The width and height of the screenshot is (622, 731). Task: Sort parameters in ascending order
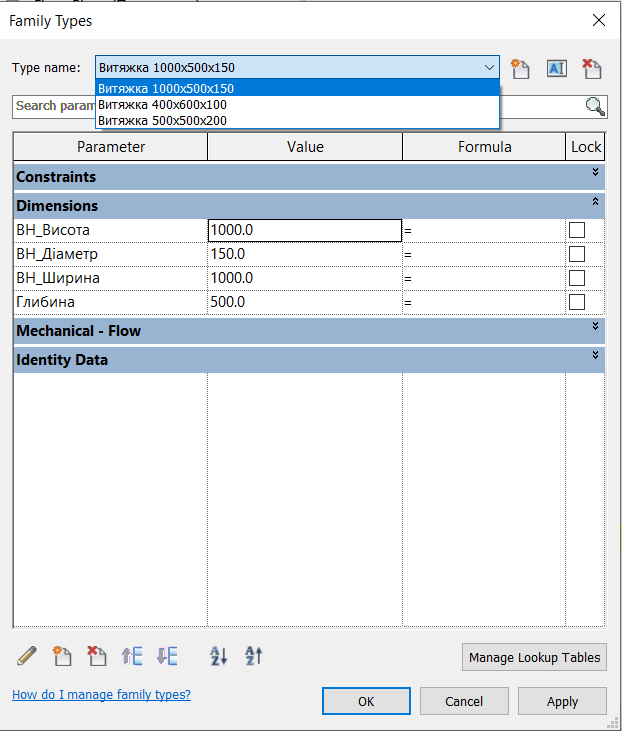click(x=219, y=656)
